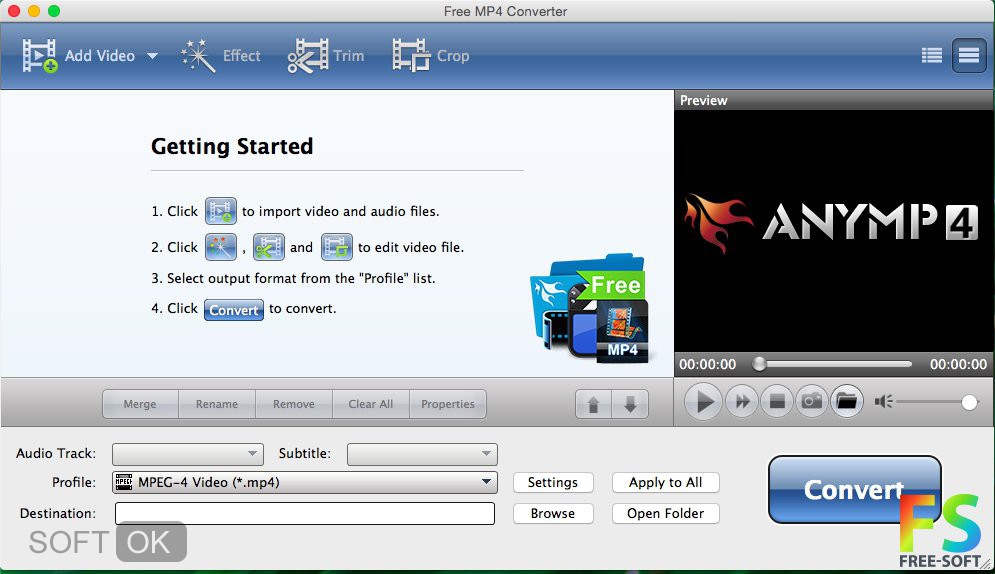Click the Merge button
This screenshot has height=574, width=995.
point(140,404)
